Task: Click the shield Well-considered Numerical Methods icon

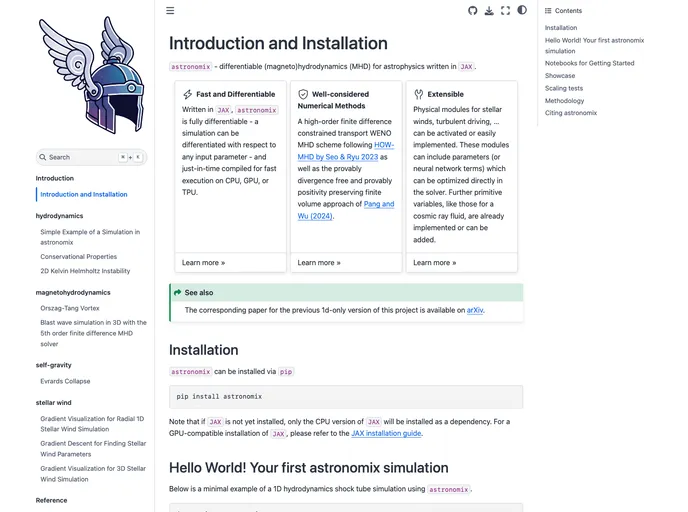Action: point(303,94)
